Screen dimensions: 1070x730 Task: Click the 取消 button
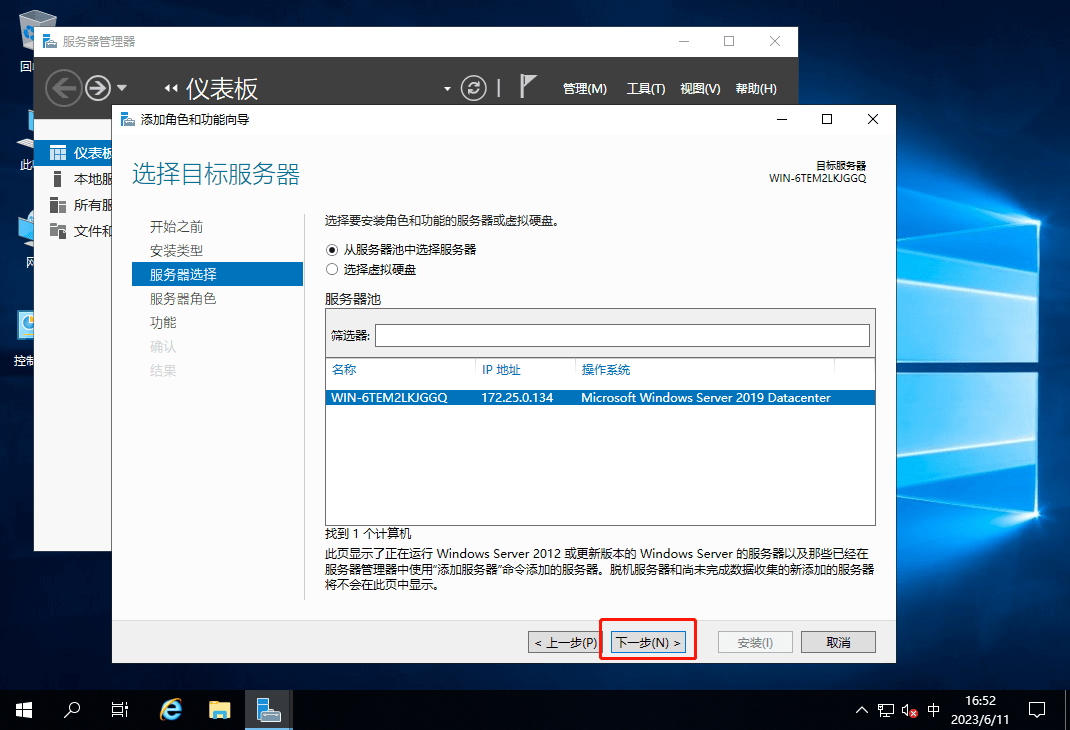pyautogui.click(x=838, y=642)
